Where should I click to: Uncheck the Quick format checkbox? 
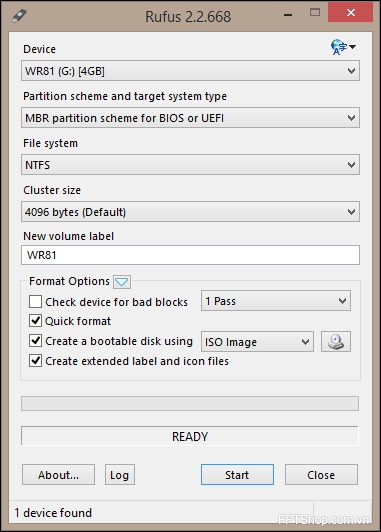(36, 321)
